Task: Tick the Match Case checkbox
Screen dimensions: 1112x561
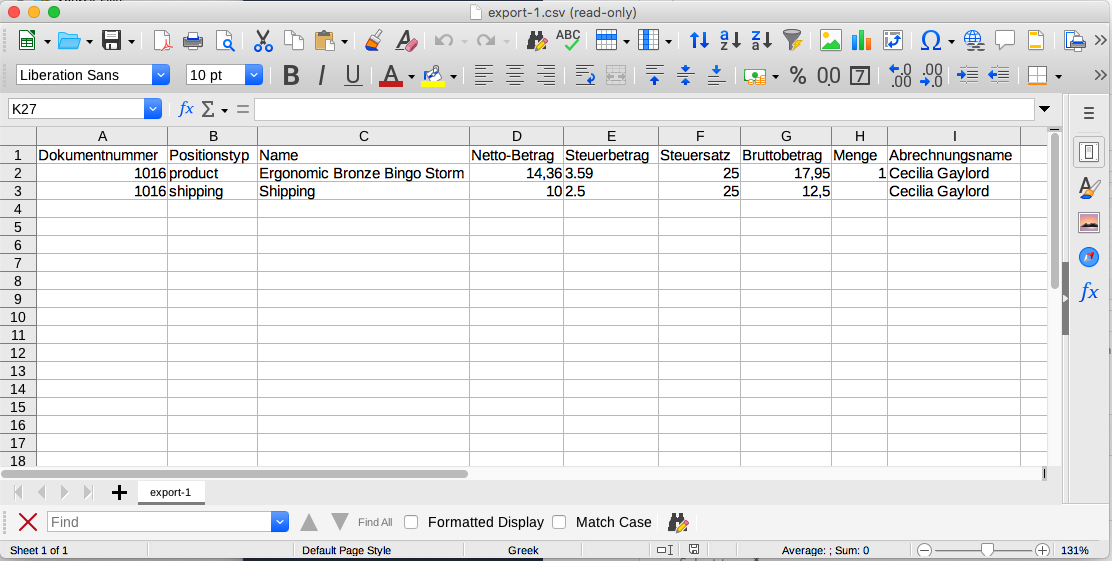Action: (559, 522)
